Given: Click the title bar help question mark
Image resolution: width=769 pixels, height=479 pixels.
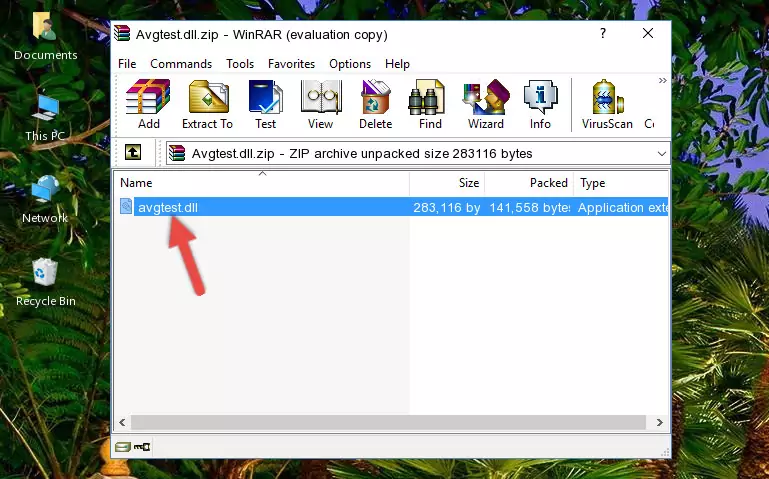Looking at the screenshot, I should click(603, 33).
